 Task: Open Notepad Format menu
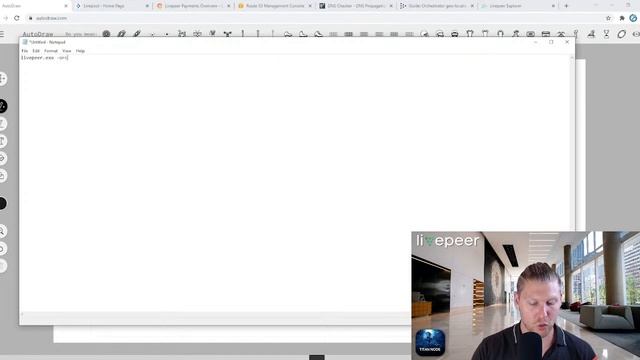[51, 51]
